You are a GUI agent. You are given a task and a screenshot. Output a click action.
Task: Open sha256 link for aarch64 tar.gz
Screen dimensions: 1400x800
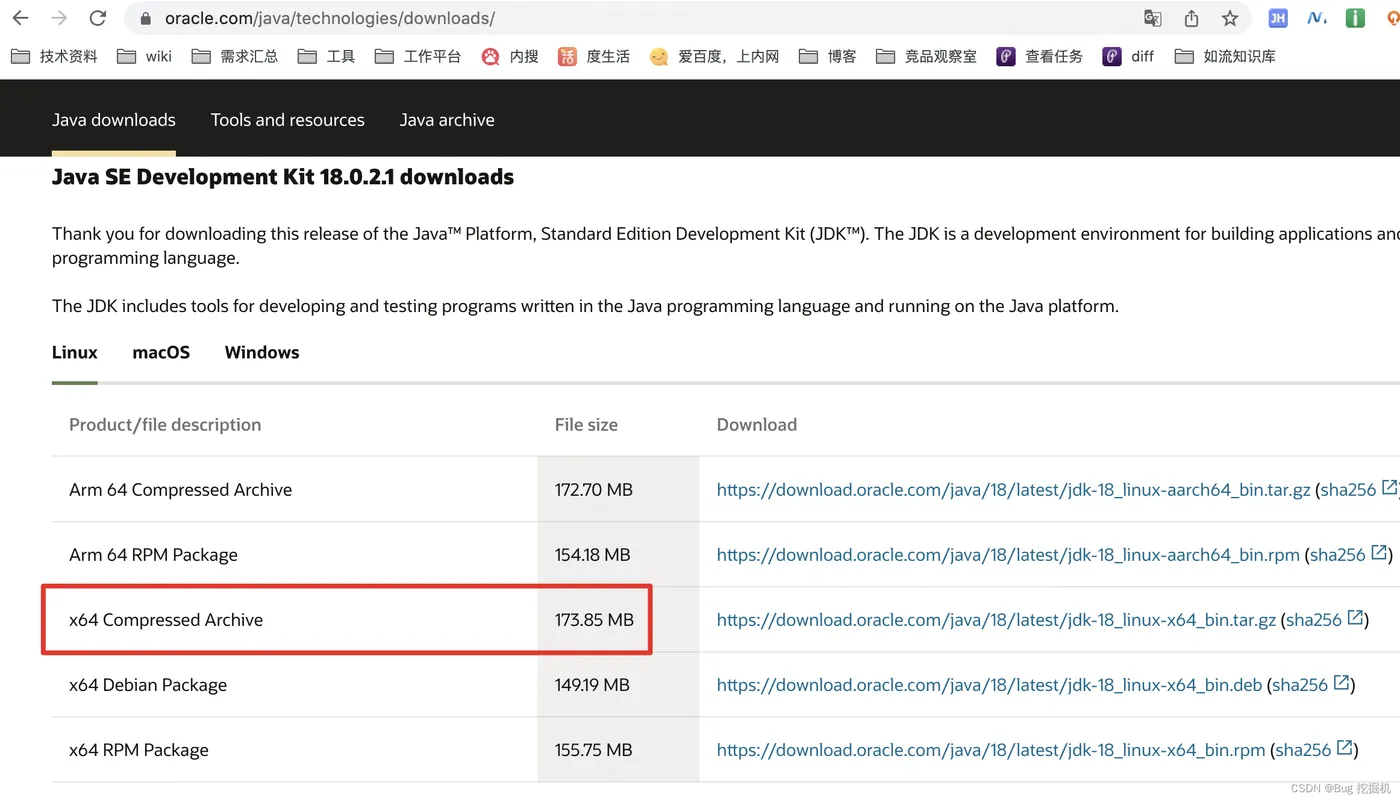[x=1348, y=490]
